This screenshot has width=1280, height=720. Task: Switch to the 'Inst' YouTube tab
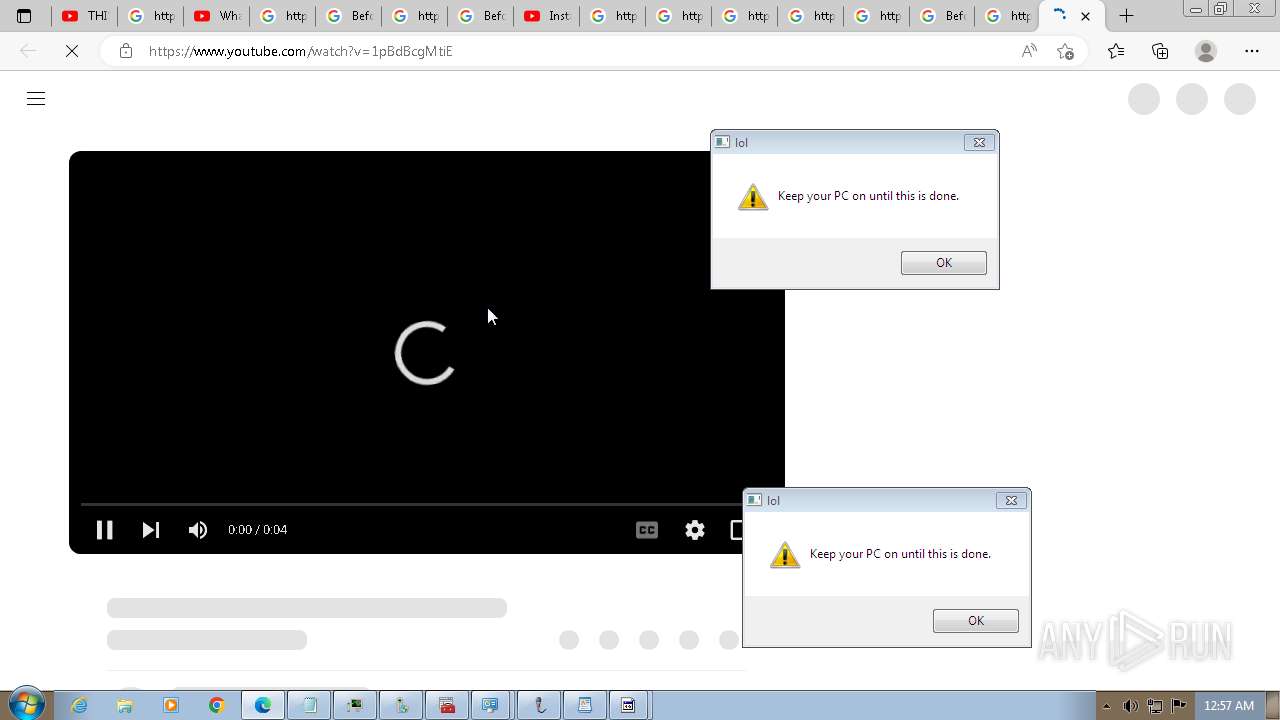tap(546, 16)
